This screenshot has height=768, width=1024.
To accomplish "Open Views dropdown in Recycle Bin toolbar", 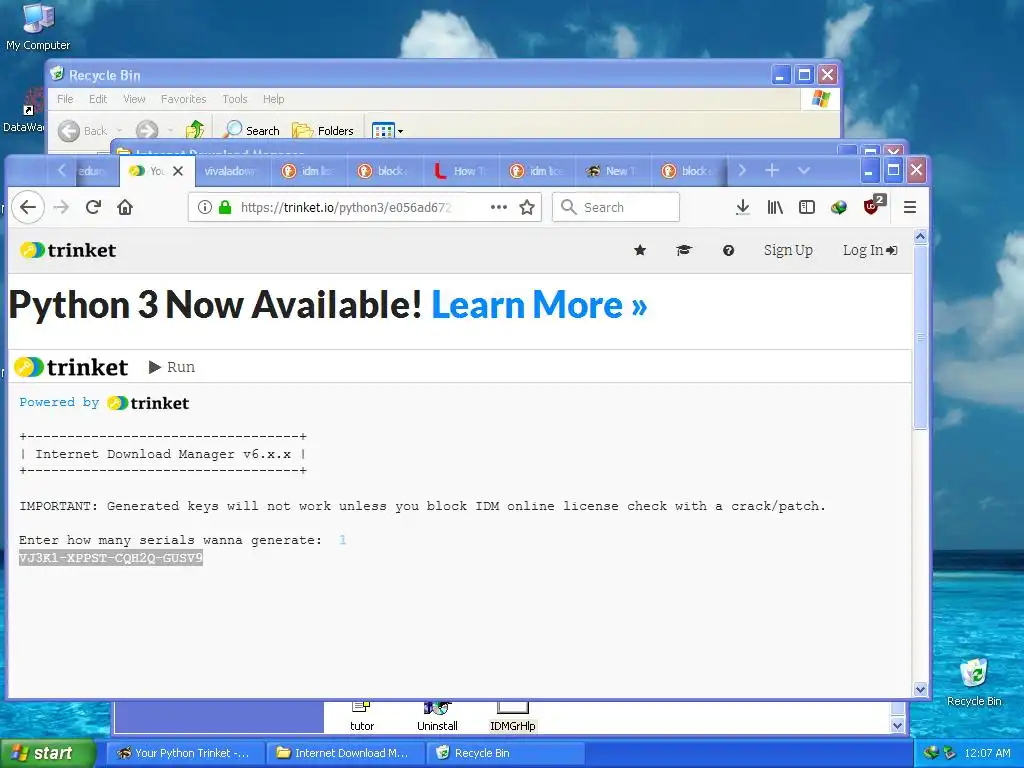I will (x=387, y=131).
